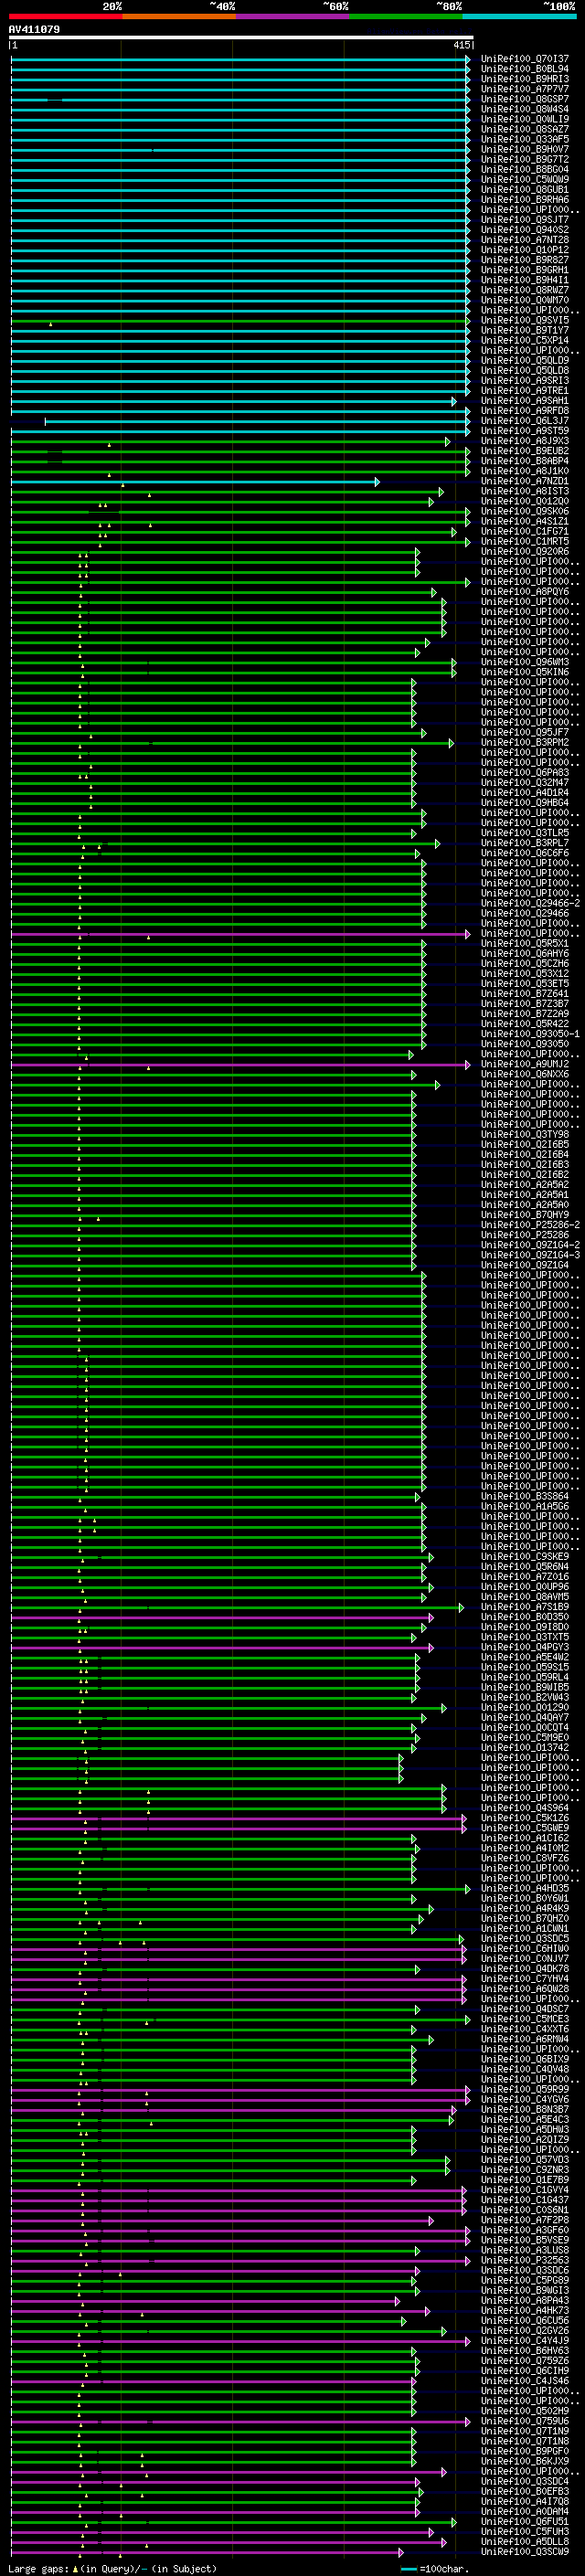Open the UniRef100_A9SAH1 label
Image resolution: width=585 pixels, height=2576 pixels.
525,401
